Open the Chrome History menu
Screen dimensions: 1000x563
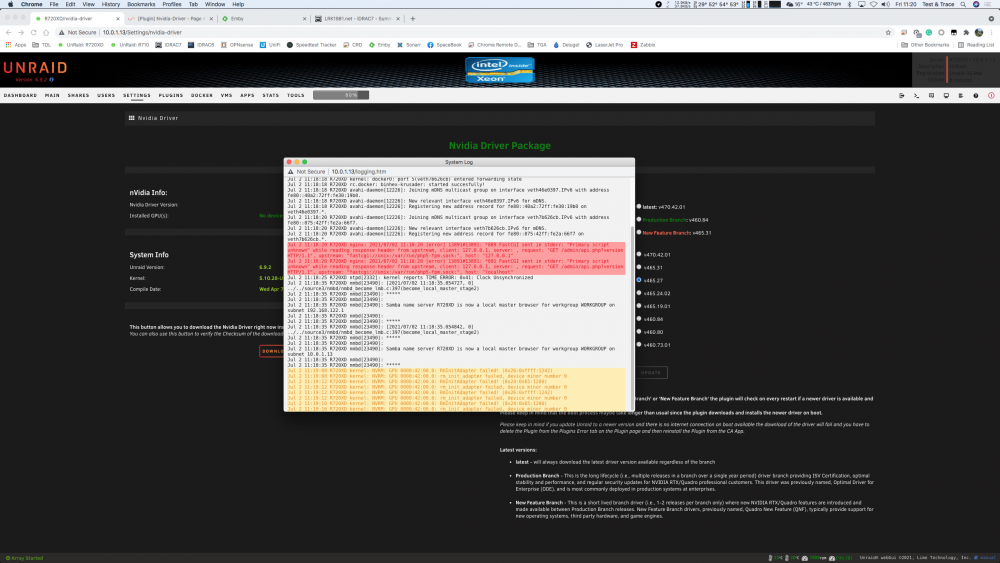click(x=110, y=4)
